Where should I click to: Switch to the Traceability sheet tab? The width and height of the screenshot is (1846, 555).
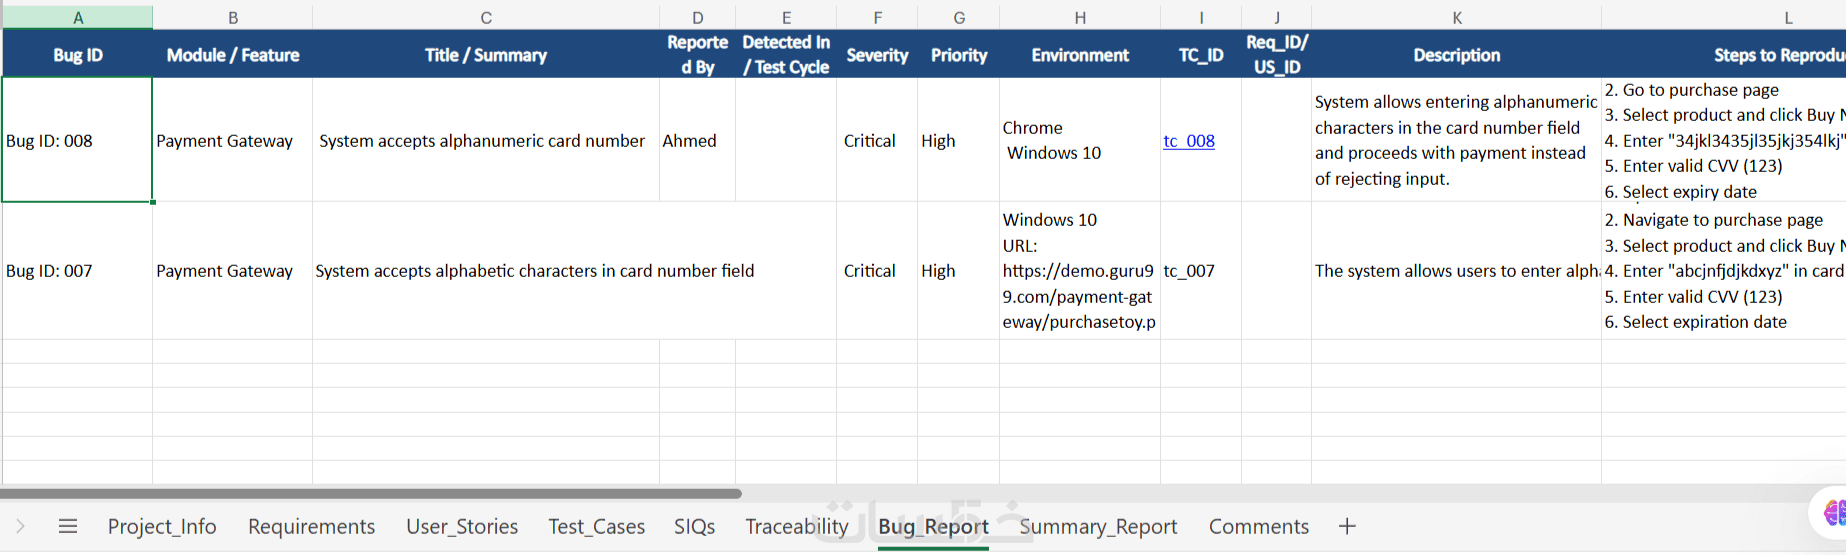coord(796,526)
